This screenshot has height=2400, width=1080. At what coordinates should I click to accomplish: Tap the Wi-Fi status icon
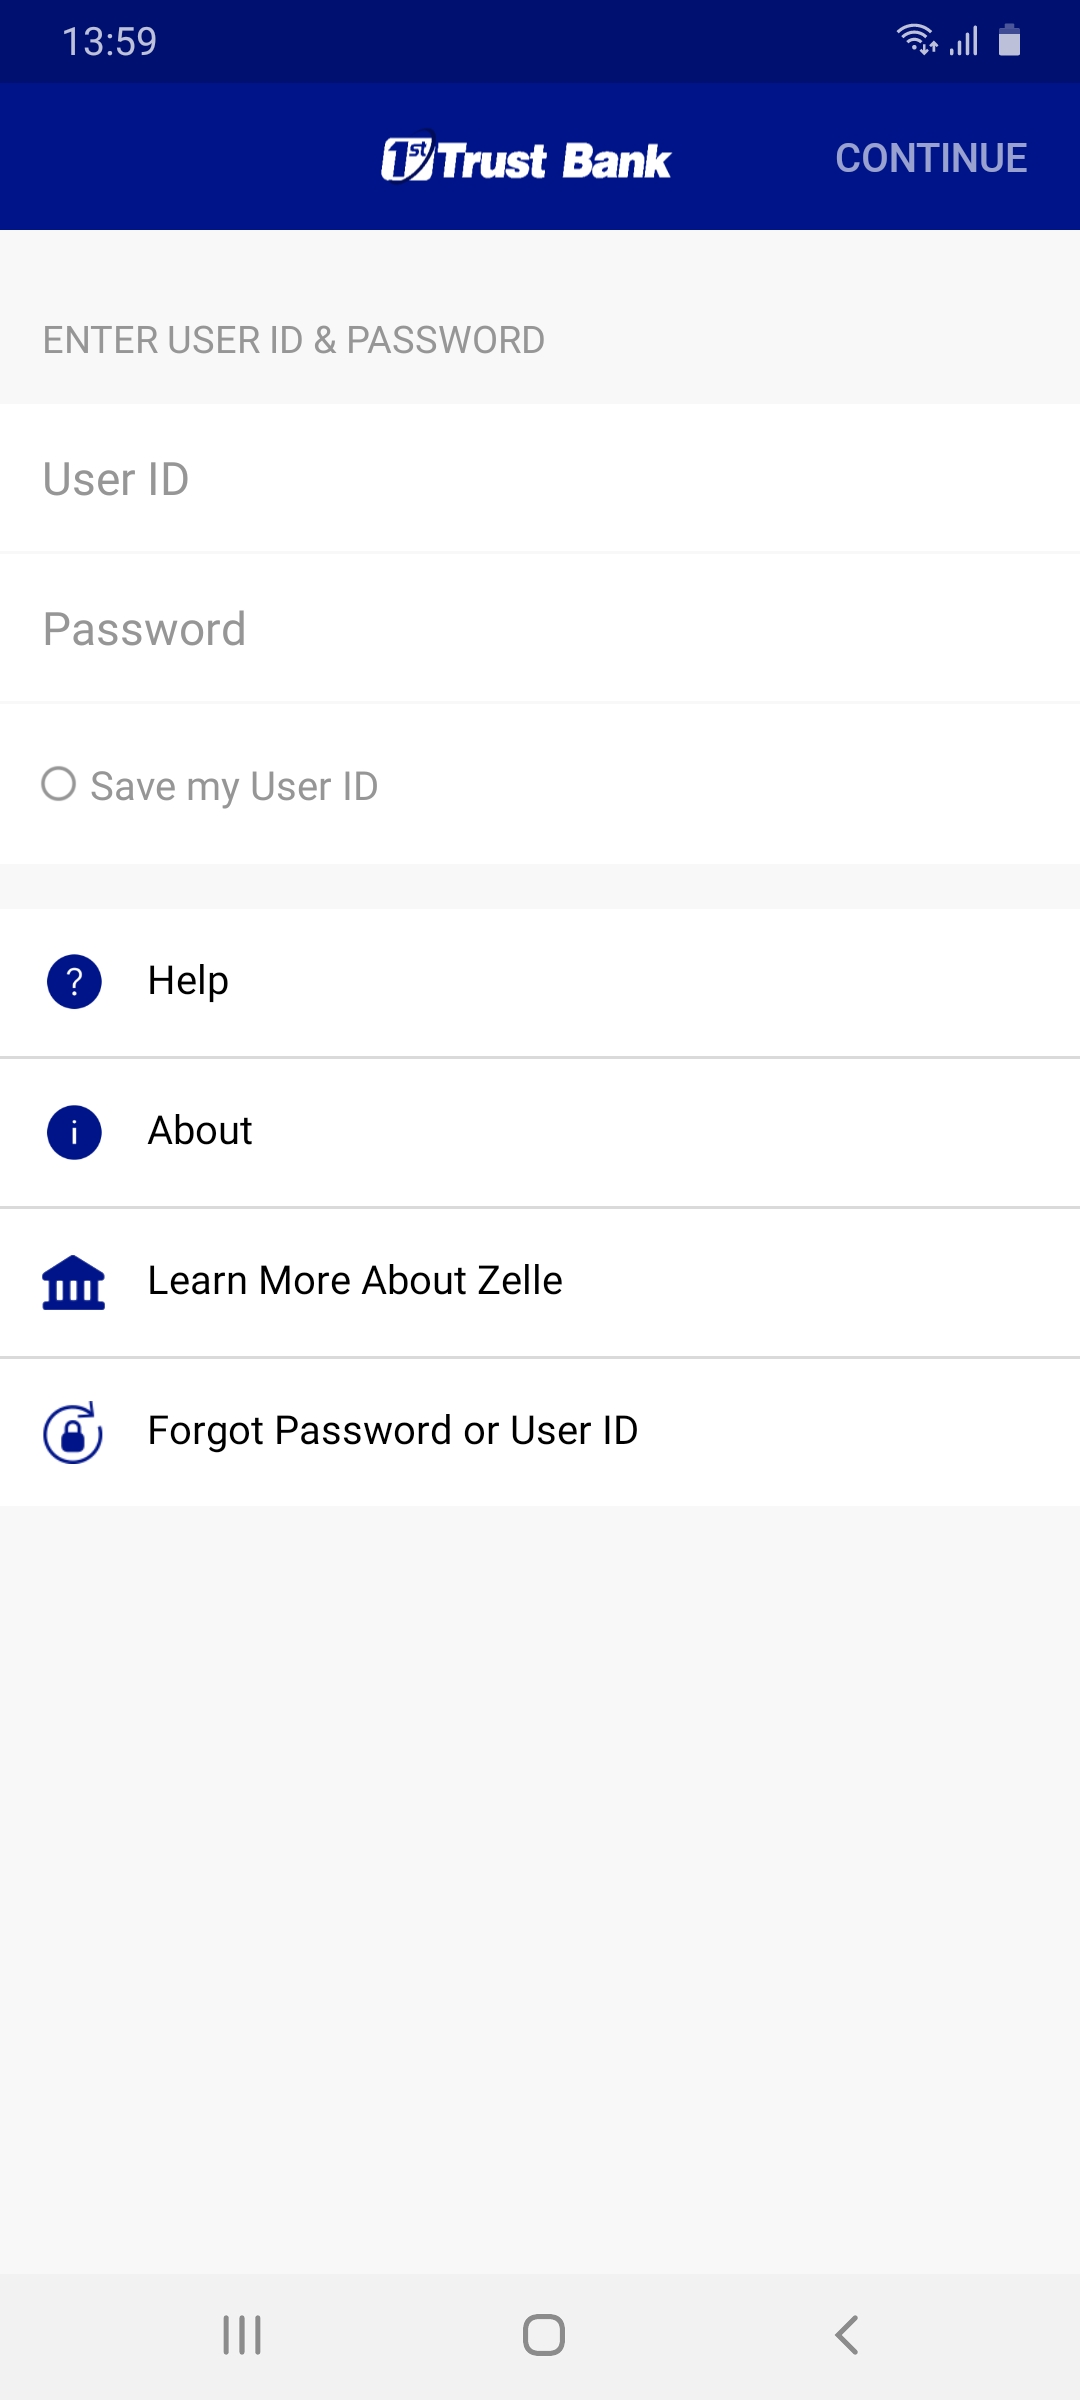pos(917,40)
